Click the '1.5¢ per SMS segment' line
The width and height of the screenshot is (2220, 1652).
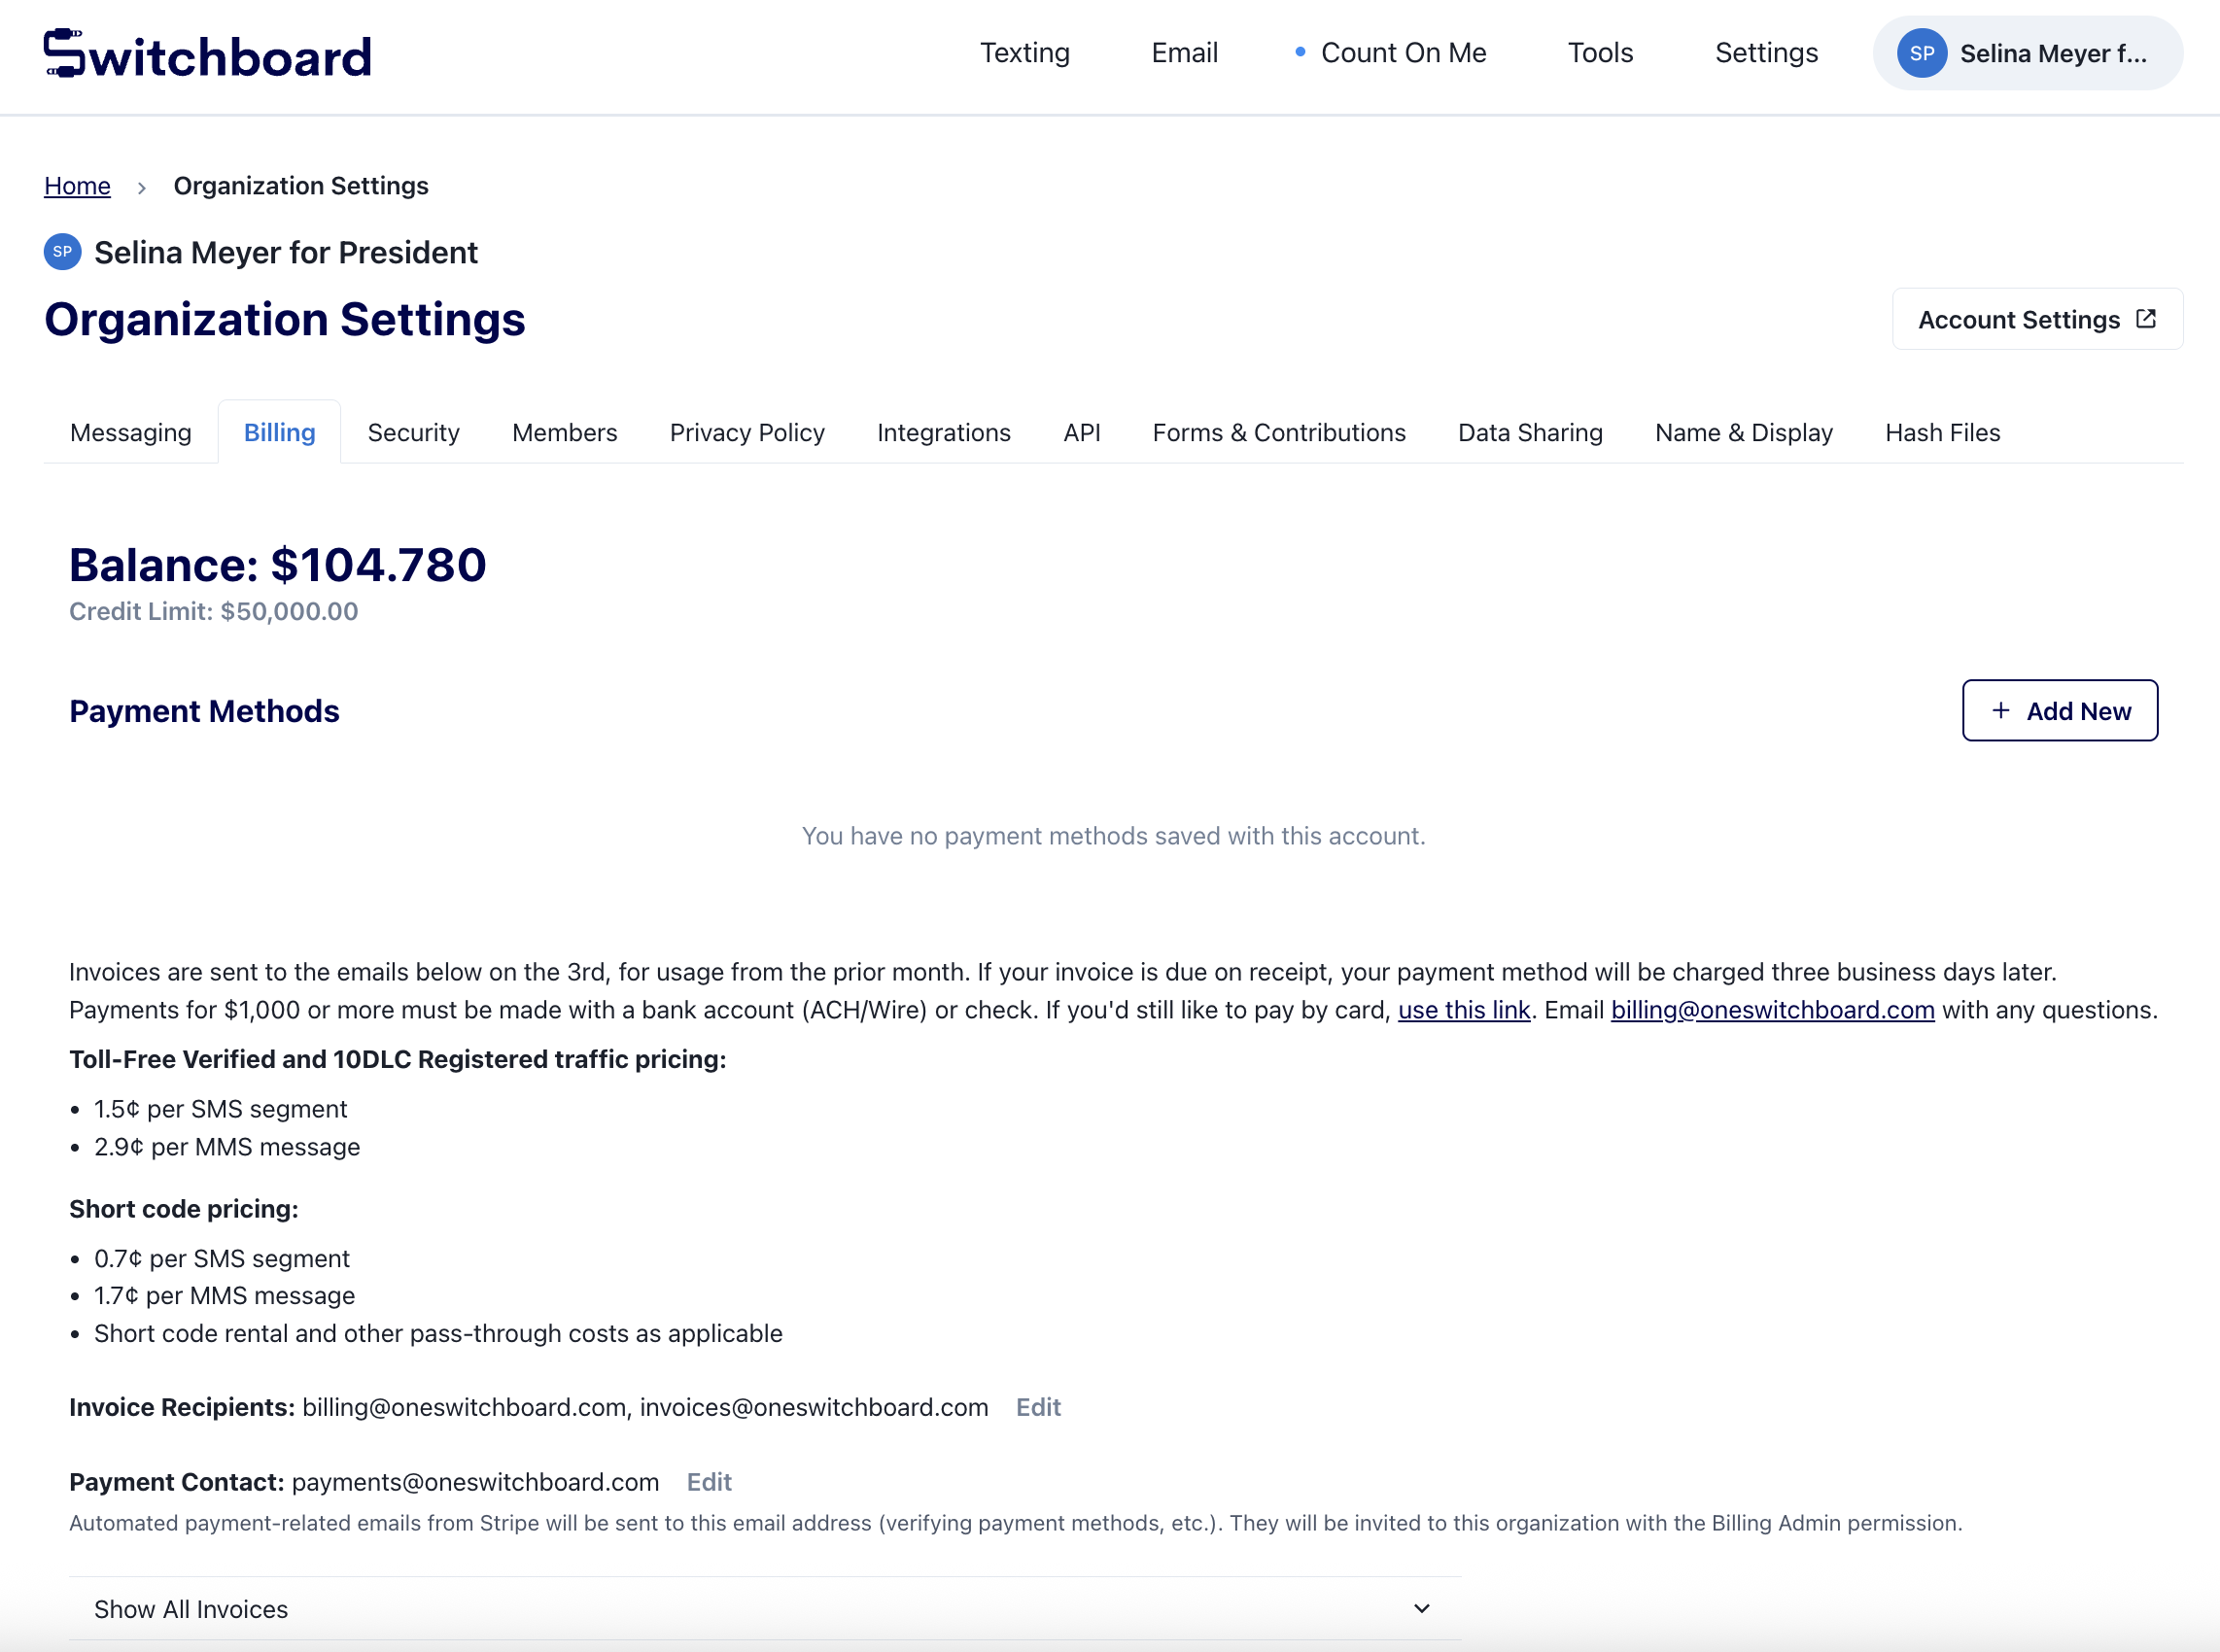click(x=221, y=1109)
